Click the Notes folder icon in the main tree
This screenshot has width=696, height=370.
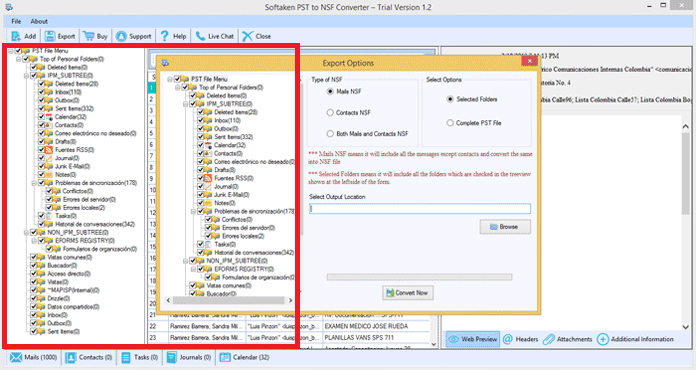(x=49, y=175)
